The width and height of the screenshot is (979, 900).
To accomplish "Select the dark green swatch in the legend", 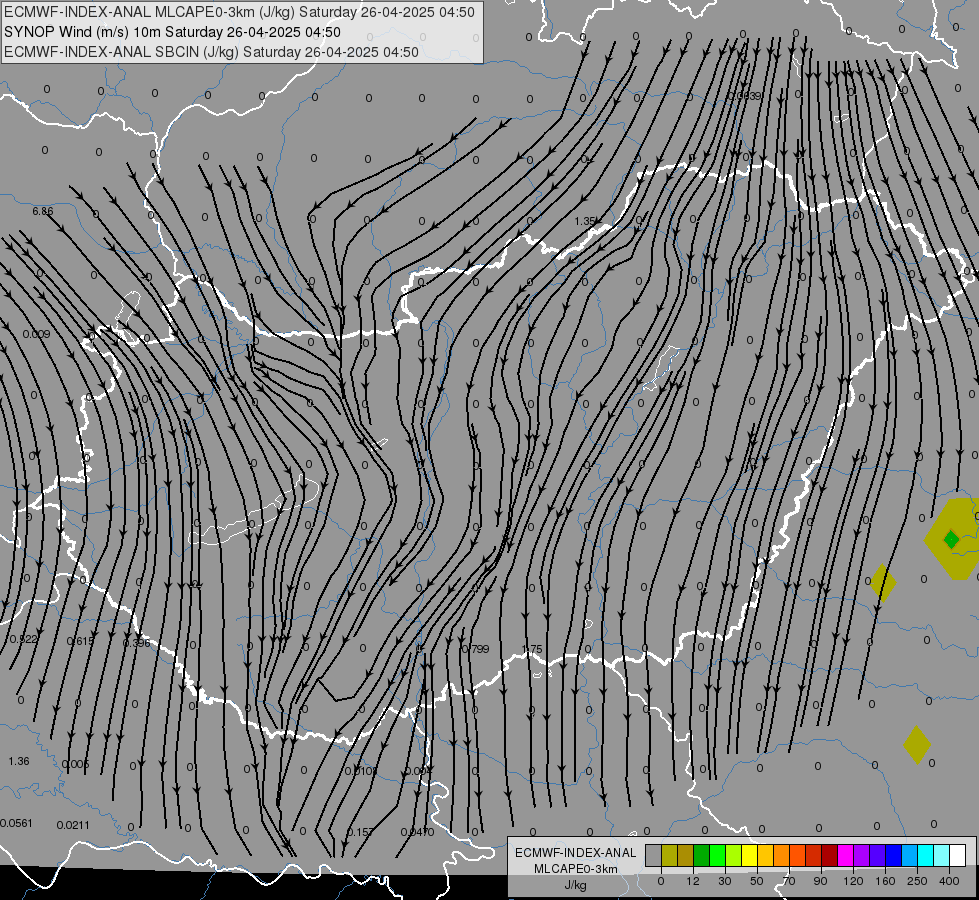I will (701, 855).
